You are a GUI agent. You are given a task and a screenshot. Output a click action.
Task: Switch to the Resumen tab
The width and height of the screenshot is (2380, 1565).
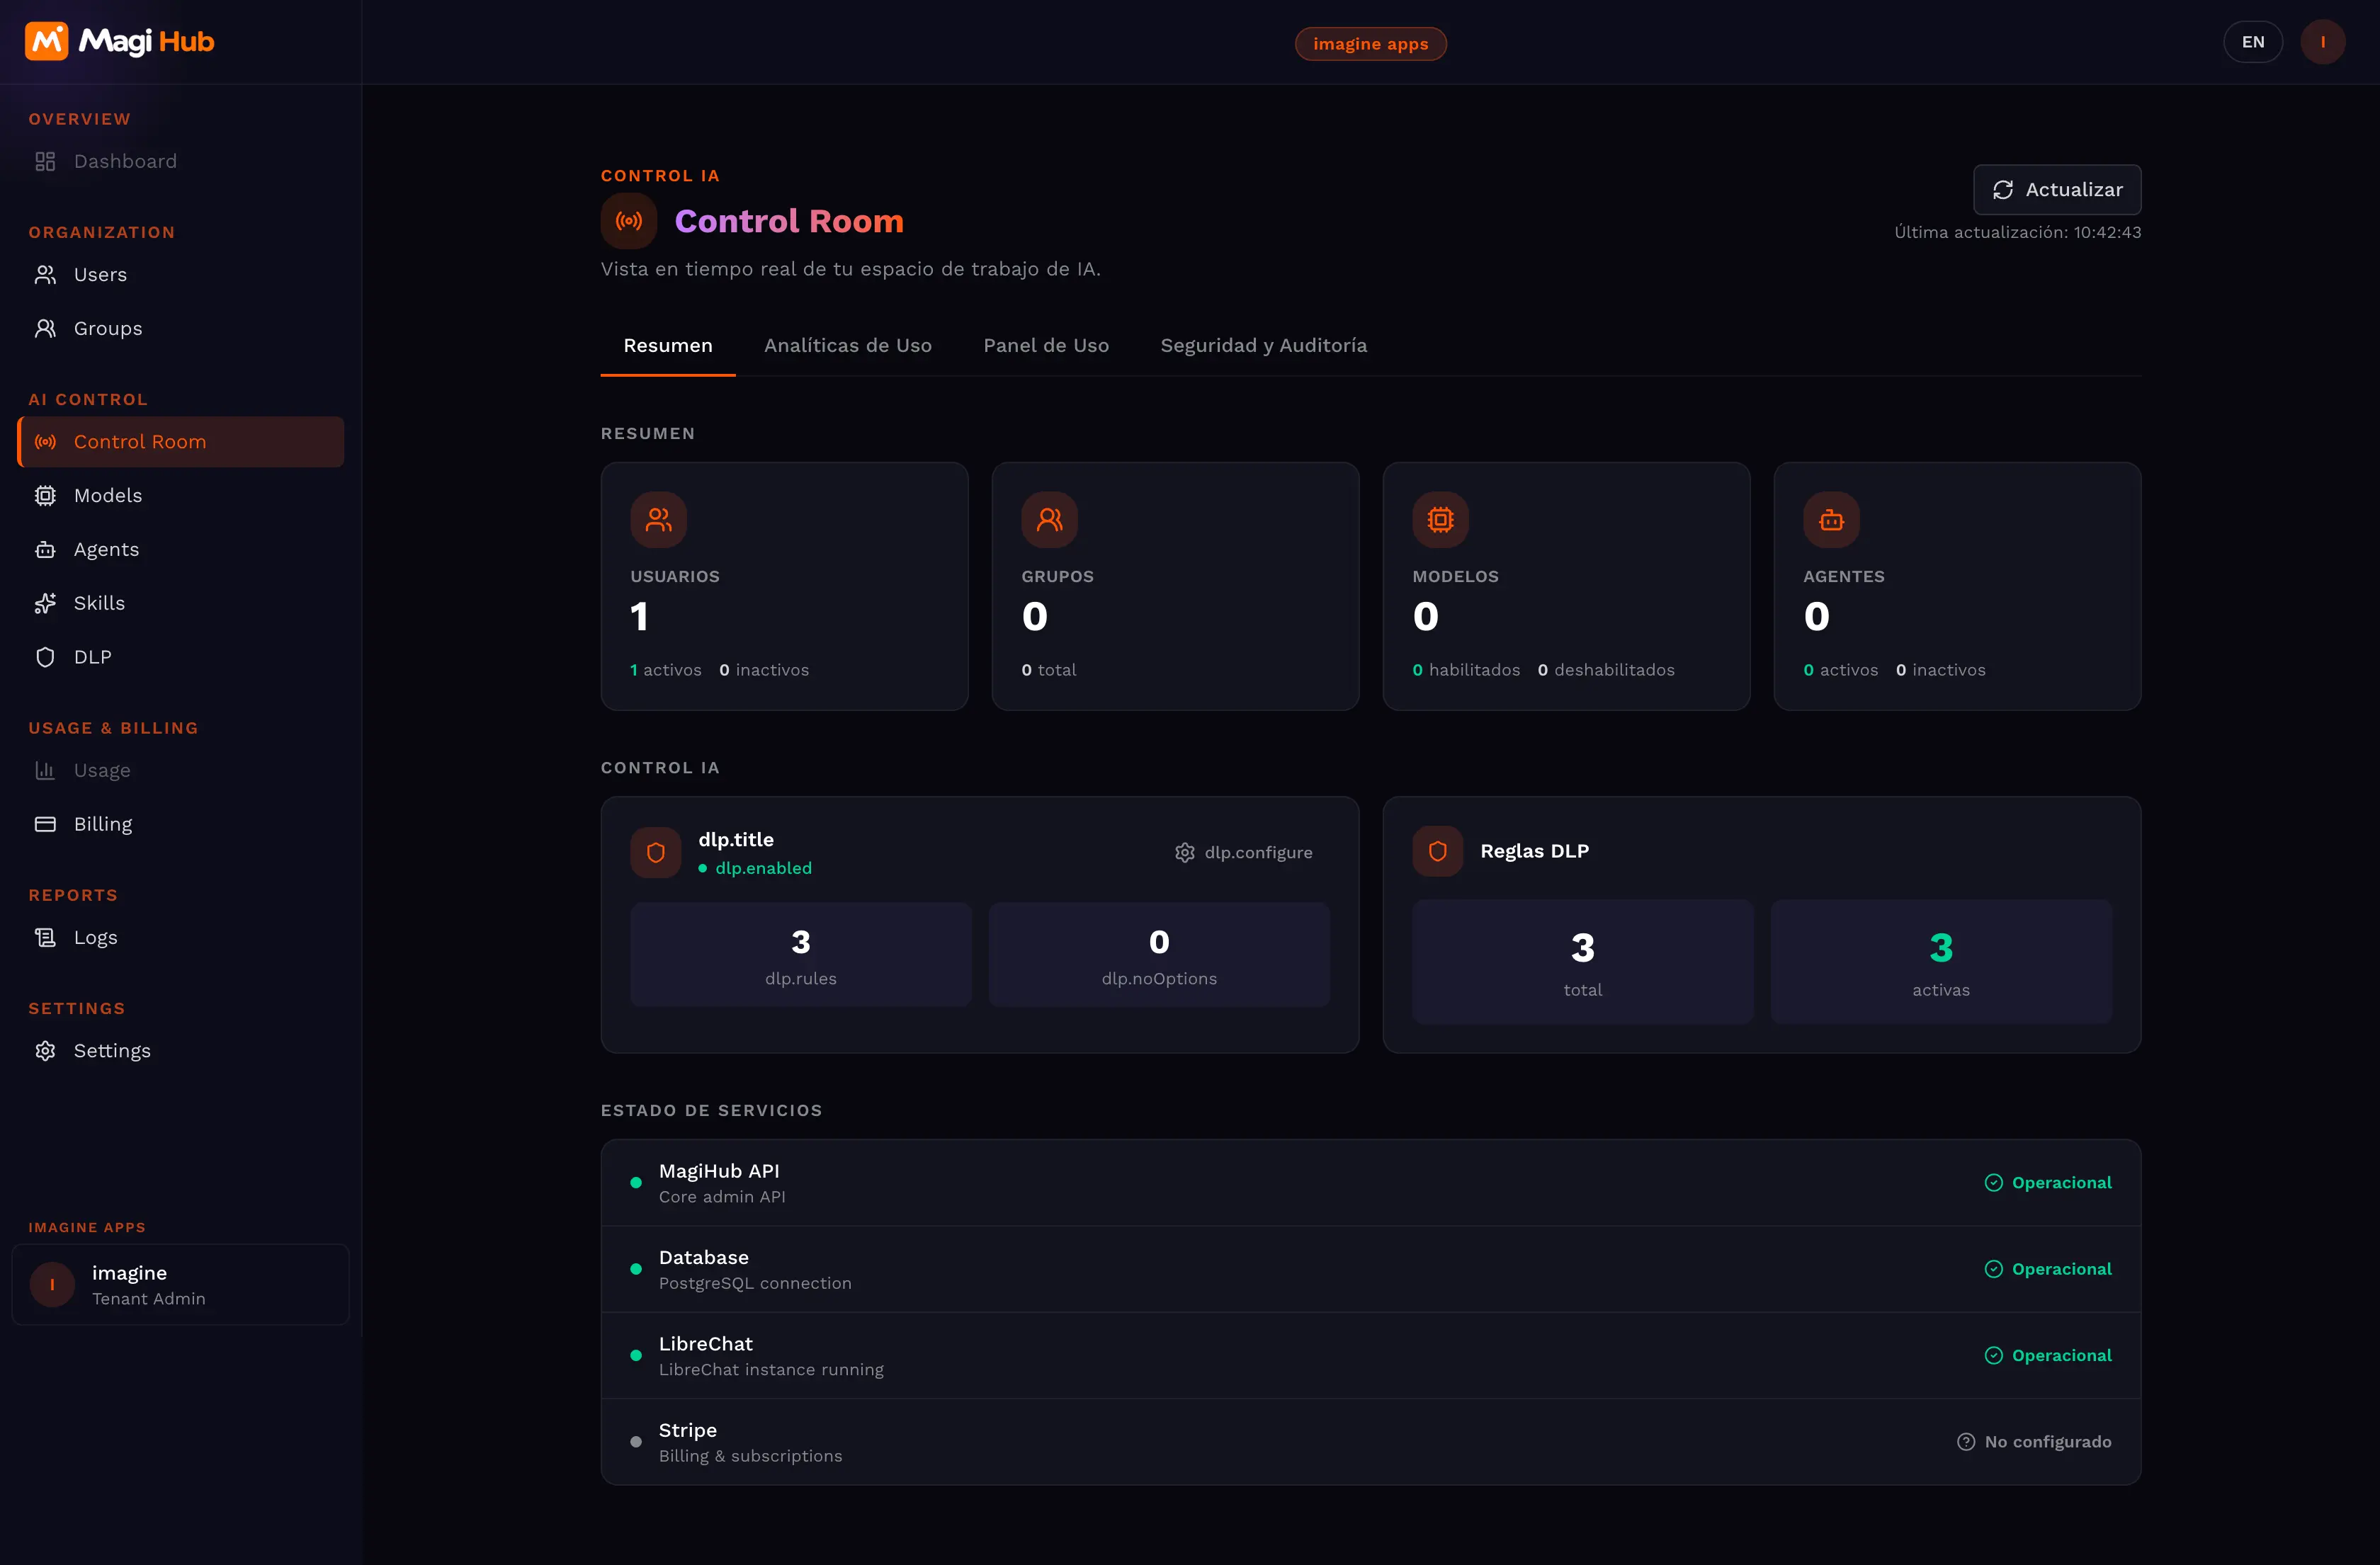click(x=668, y=345)
